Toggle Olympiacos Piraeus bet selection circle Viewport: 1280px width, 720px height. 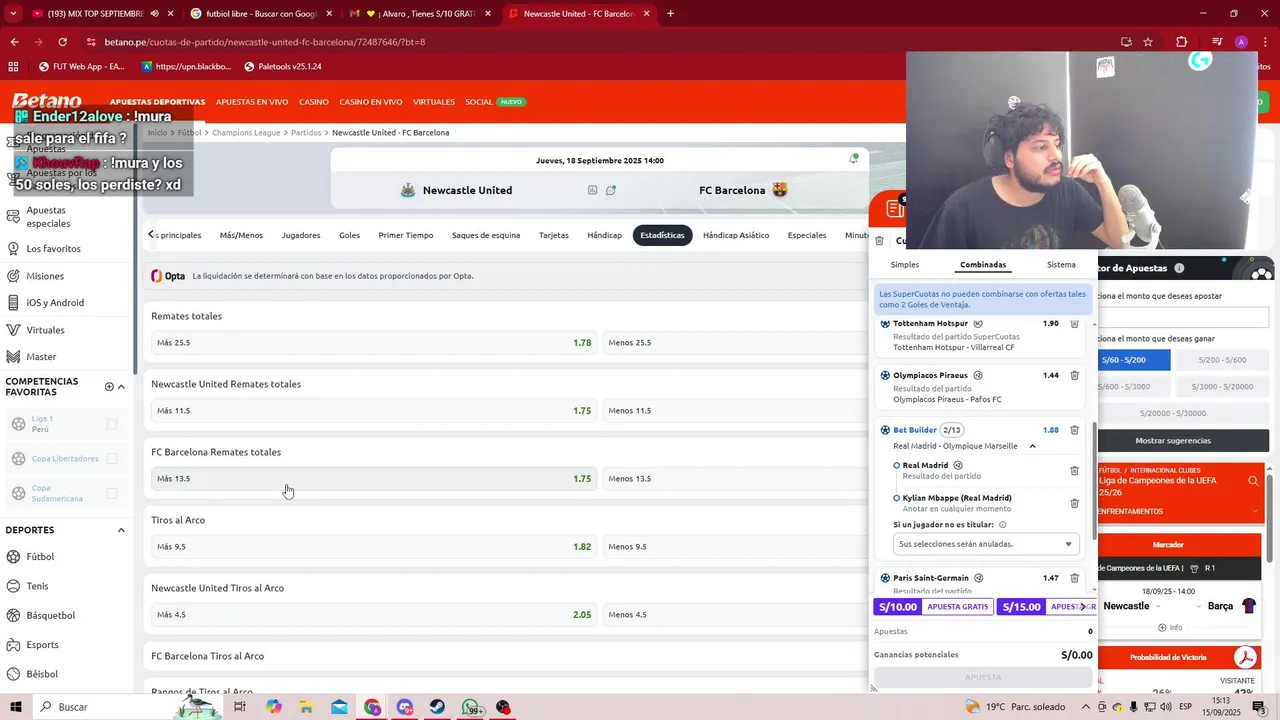tap(885, 376)
